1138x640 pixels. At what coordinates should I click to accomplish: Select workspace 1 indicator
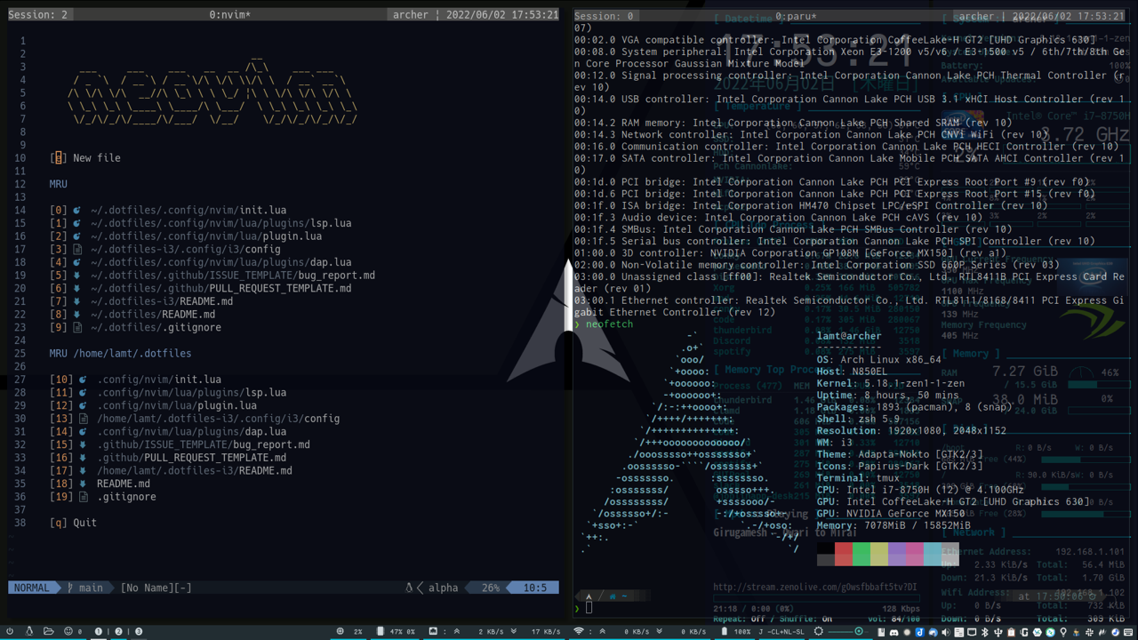(98, 631)
